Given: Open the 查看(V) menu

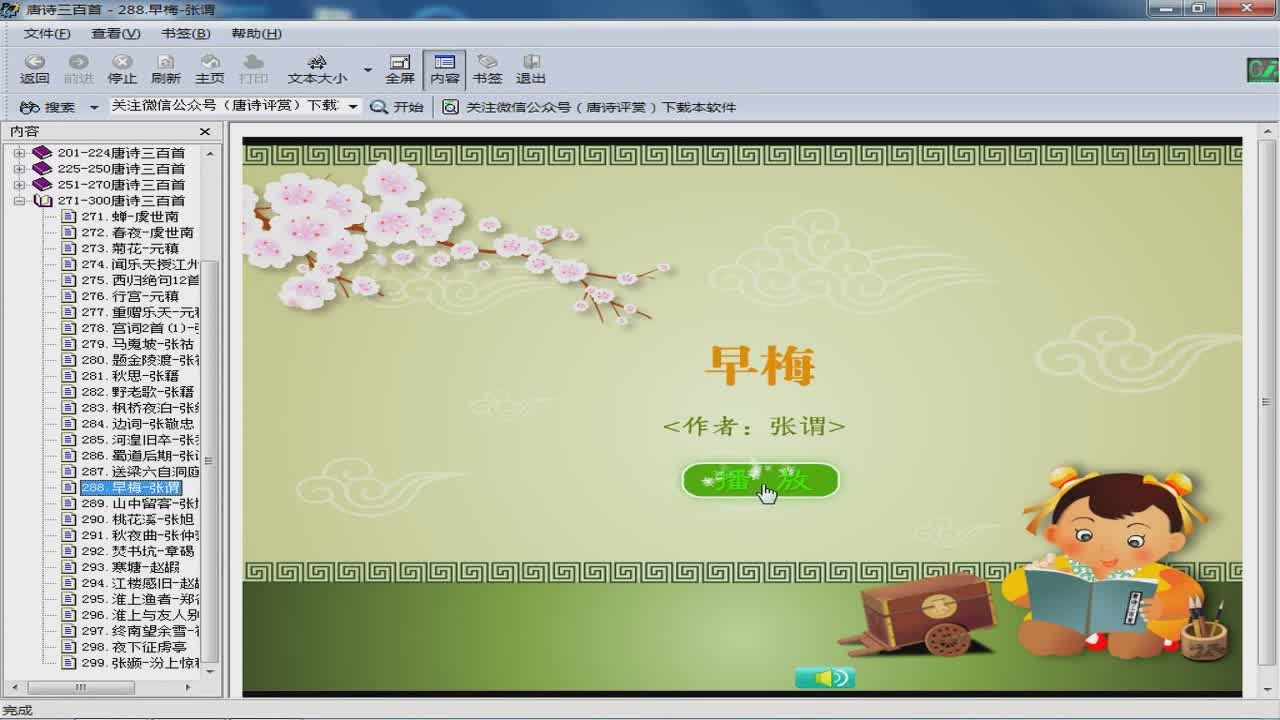Looking at the screenshot, I should tap(116, 33).
